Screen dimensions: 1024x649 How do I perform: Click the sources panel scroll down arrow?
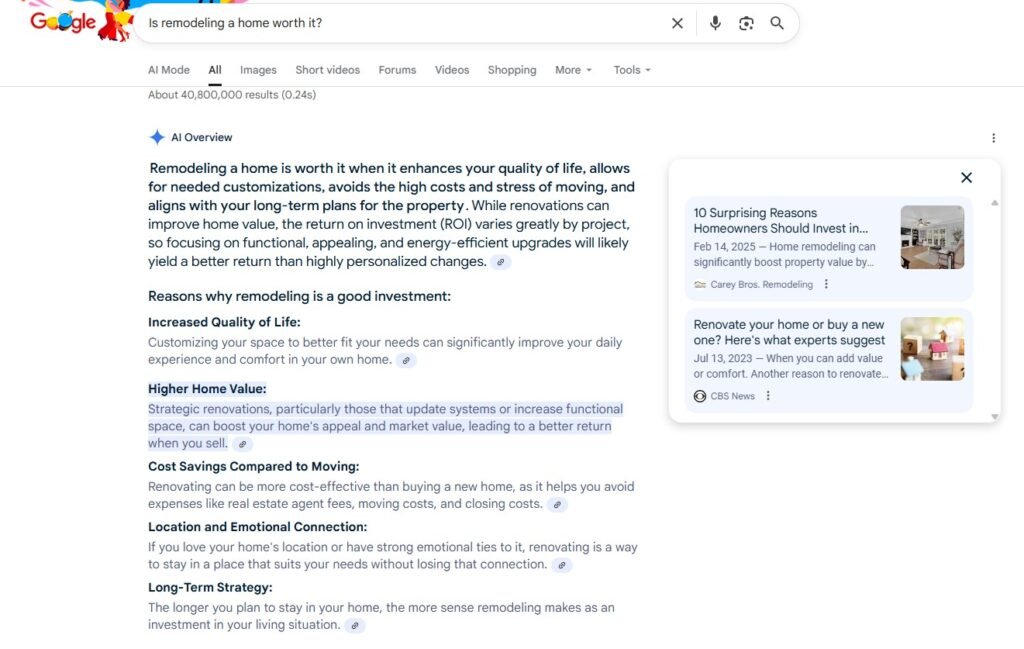[994, 416]
